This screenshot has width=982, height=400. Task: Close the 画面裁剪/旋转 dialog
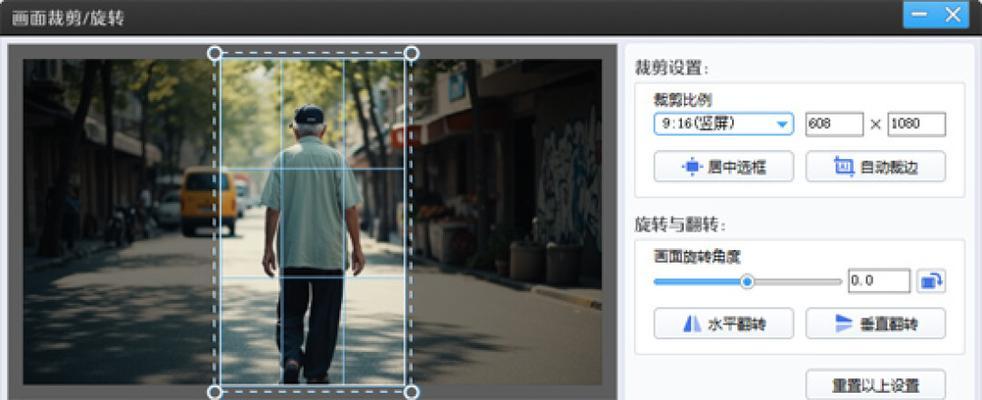tap(953, 14)
